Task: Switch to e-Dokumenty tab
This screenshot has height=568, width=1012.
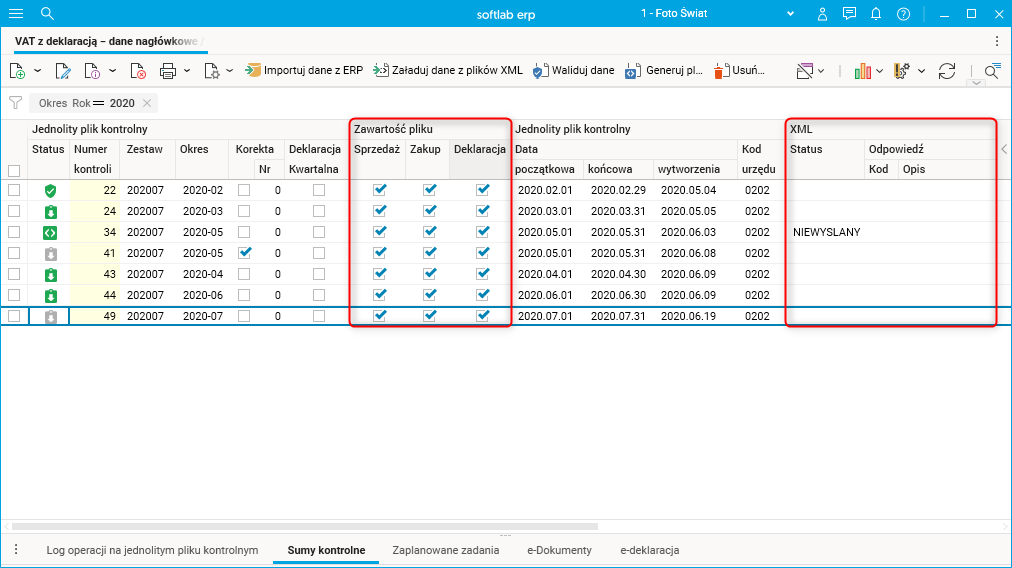Action: coord(560,550)
